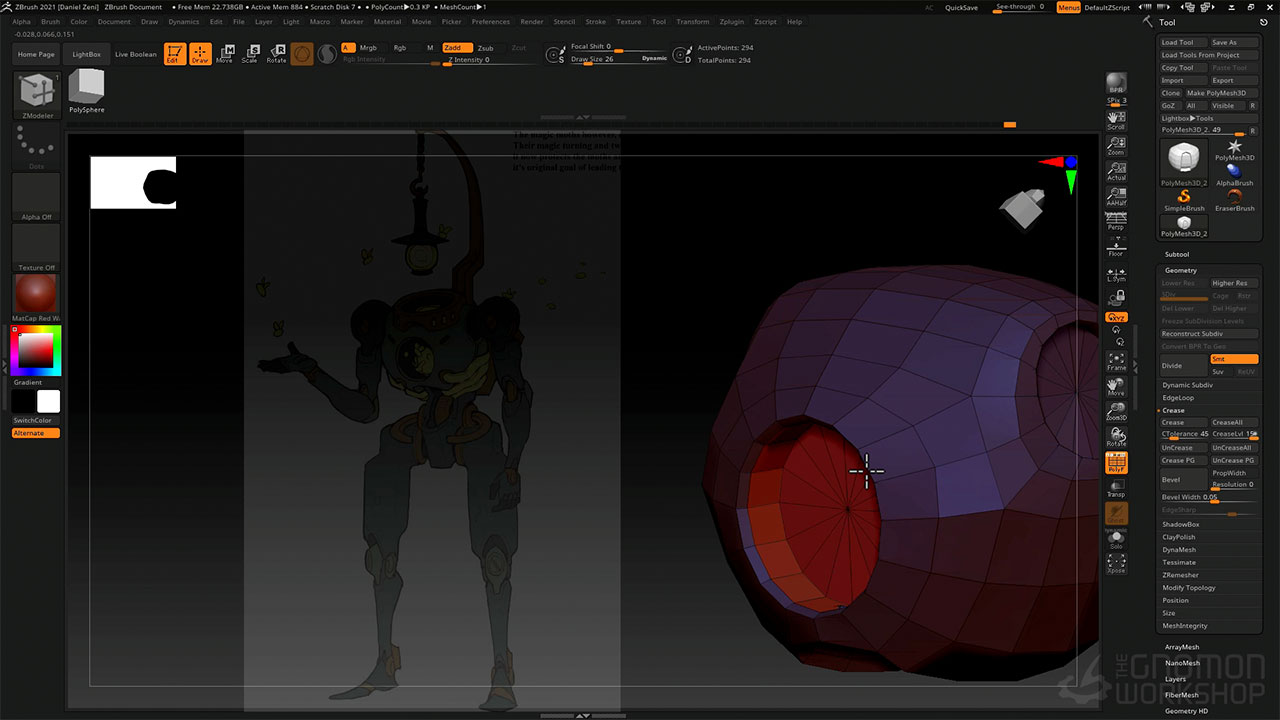Open the Stroke menu
Viewport: 1280px width, 720px height.
[x=595, y=21]
